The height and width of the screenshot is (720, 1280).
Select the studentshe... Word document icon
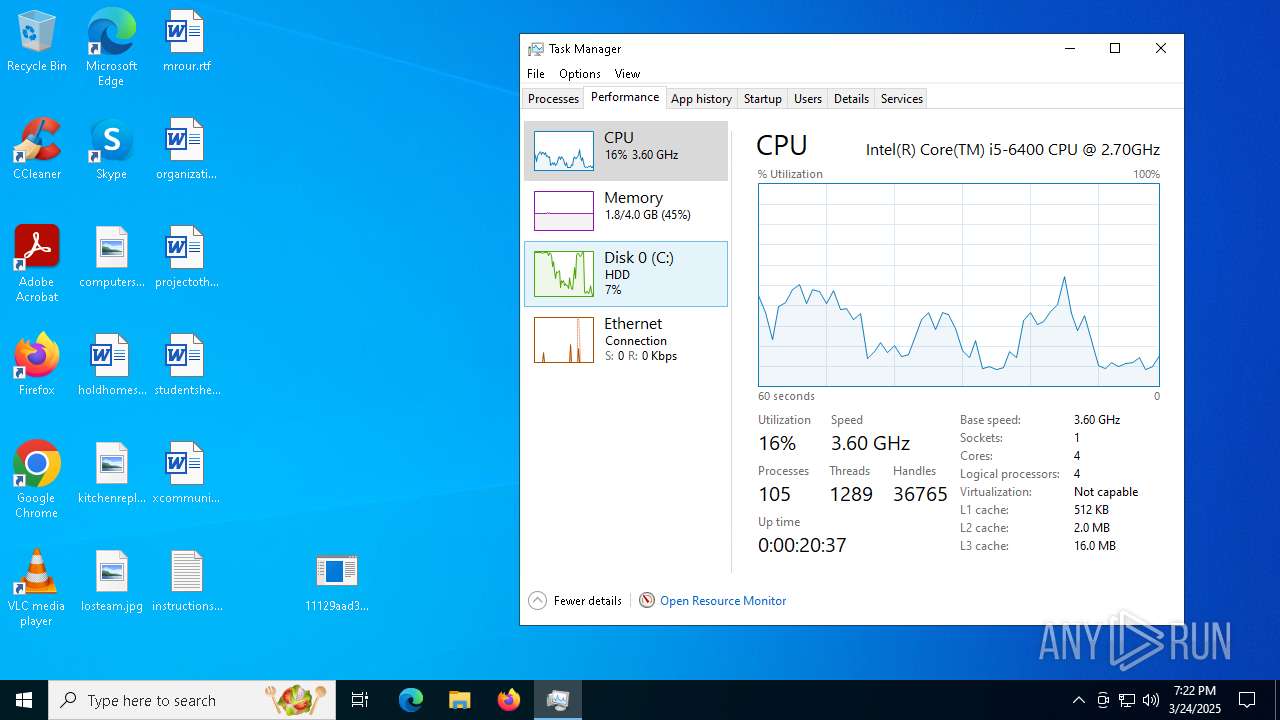click(186, 366)
